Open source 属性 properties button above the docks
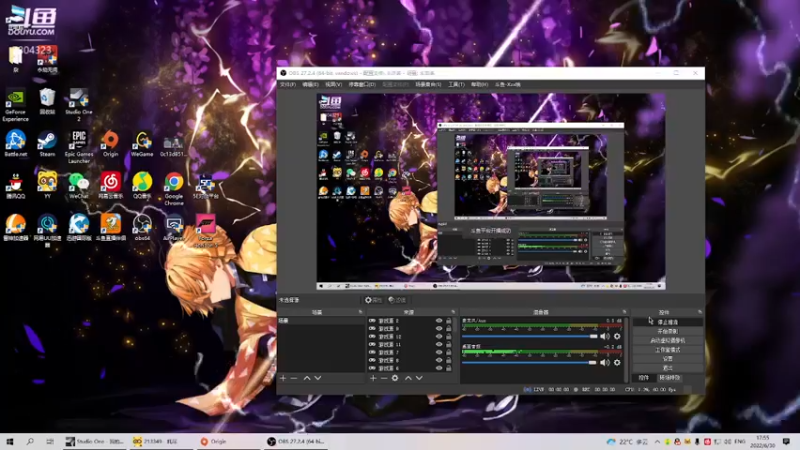Screen dimensions: 800x450 click(x=373, y=300)
